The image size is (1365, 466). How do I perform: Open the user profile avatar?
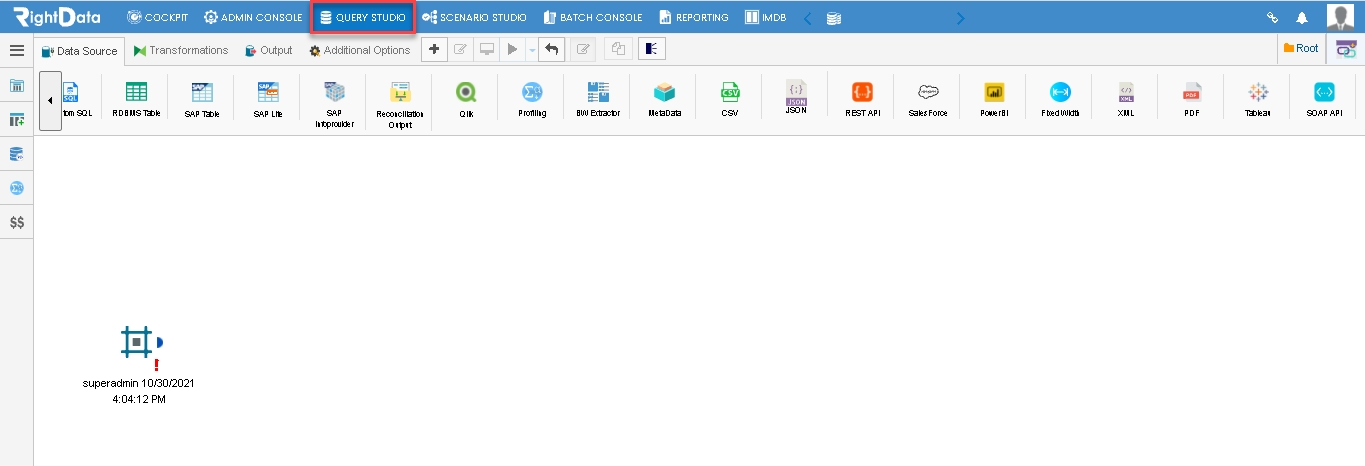(x=1340, y=16)
